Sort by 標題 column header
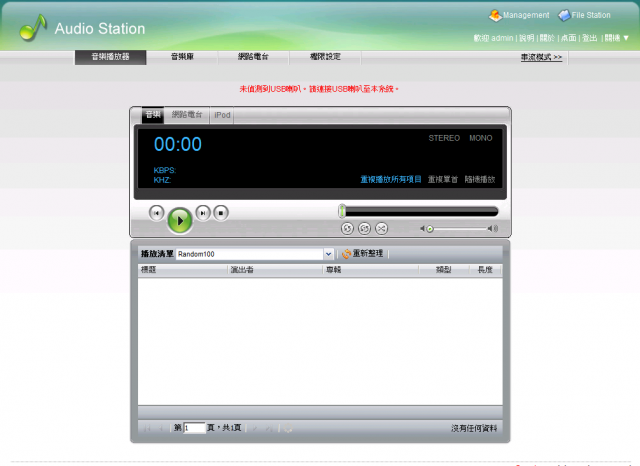 click(182, 270)
